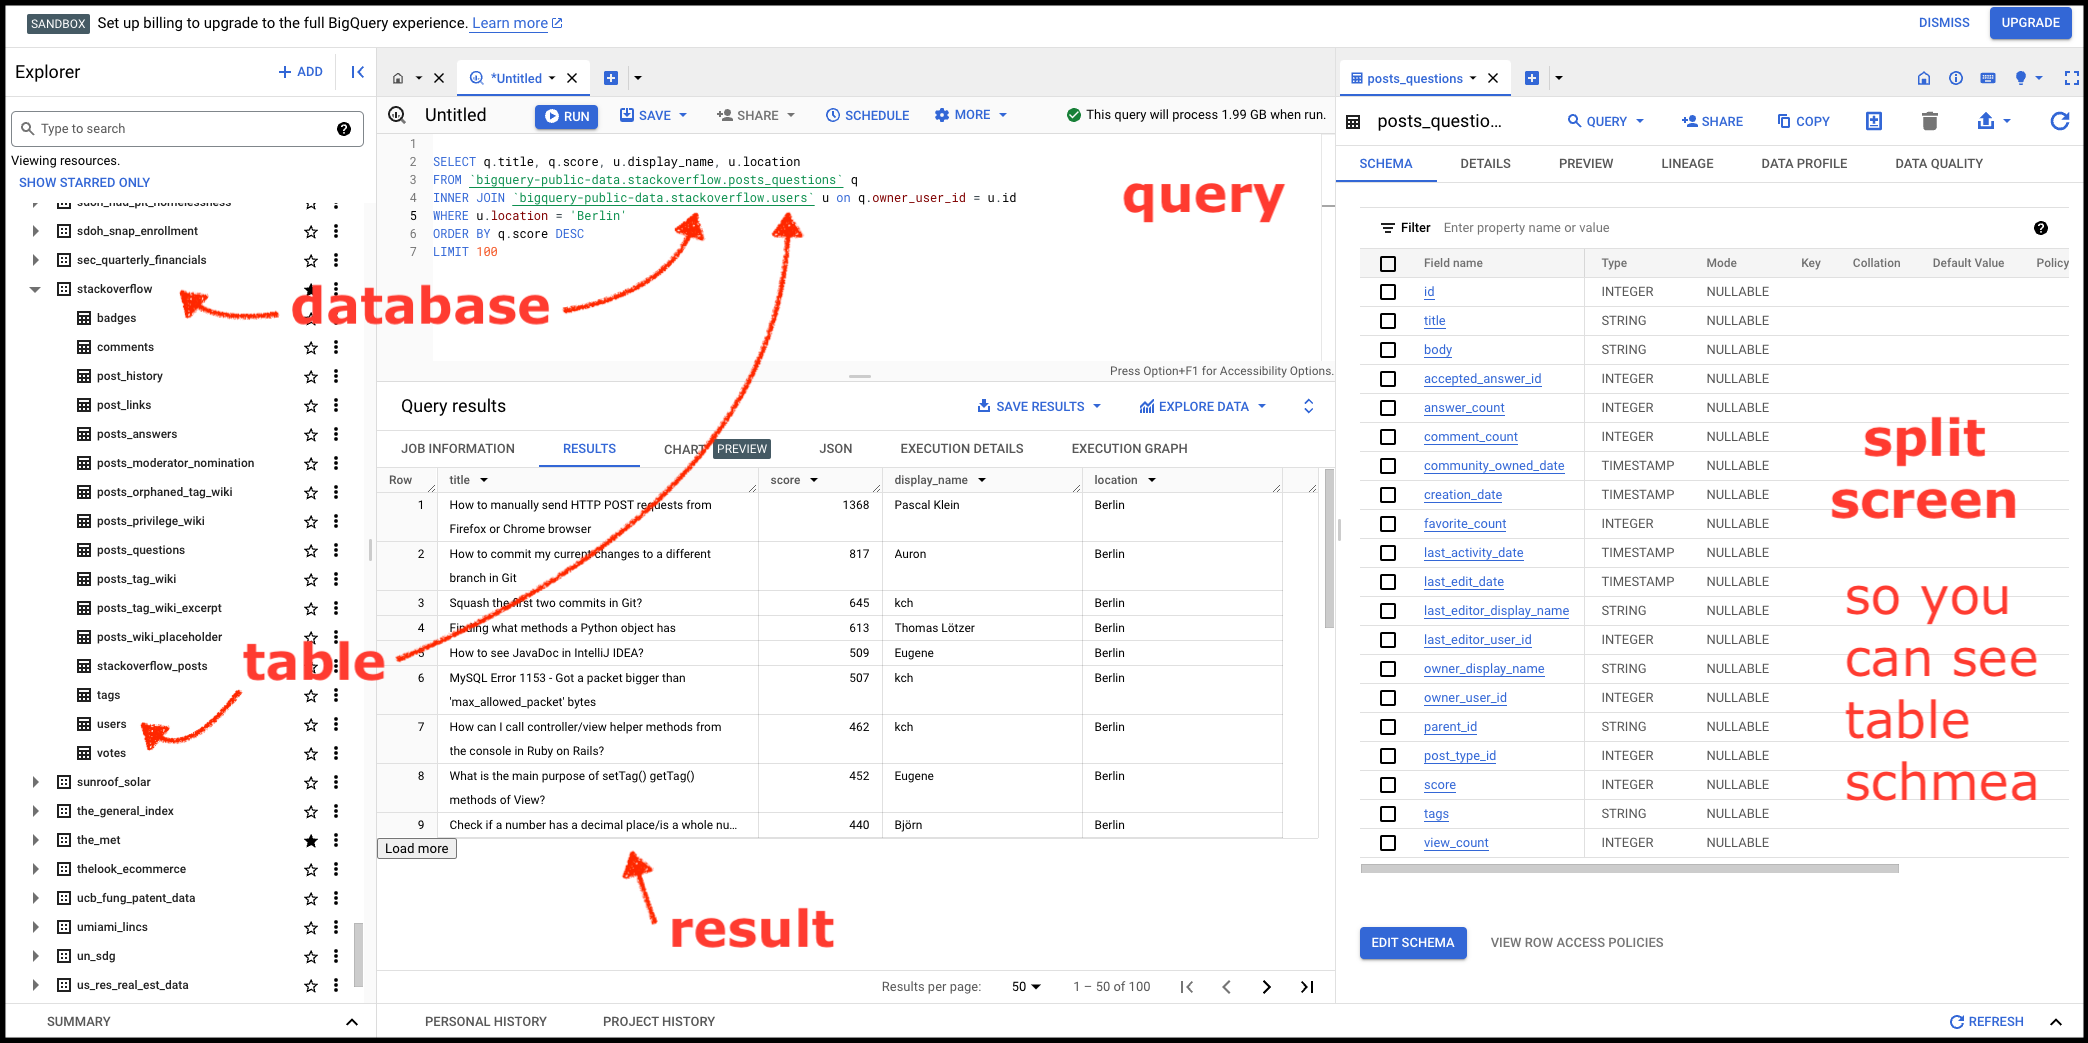Open keyboard shortcuts icon in top right
Image resolution: width=2088 pixels, height=1043 pixels.
point(1988,79)
